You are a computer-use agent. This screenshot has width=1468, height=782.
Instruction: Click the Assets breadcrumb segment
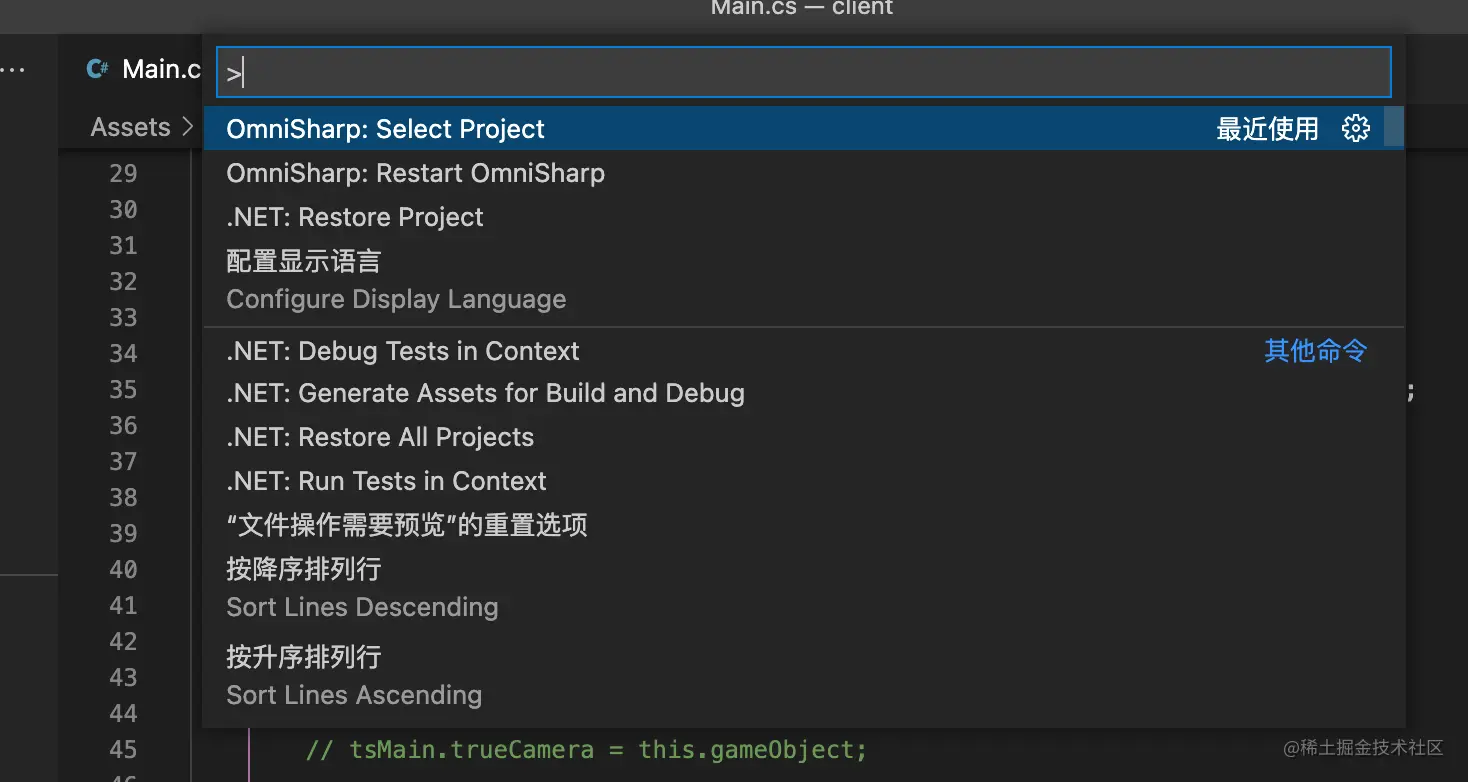131,127
